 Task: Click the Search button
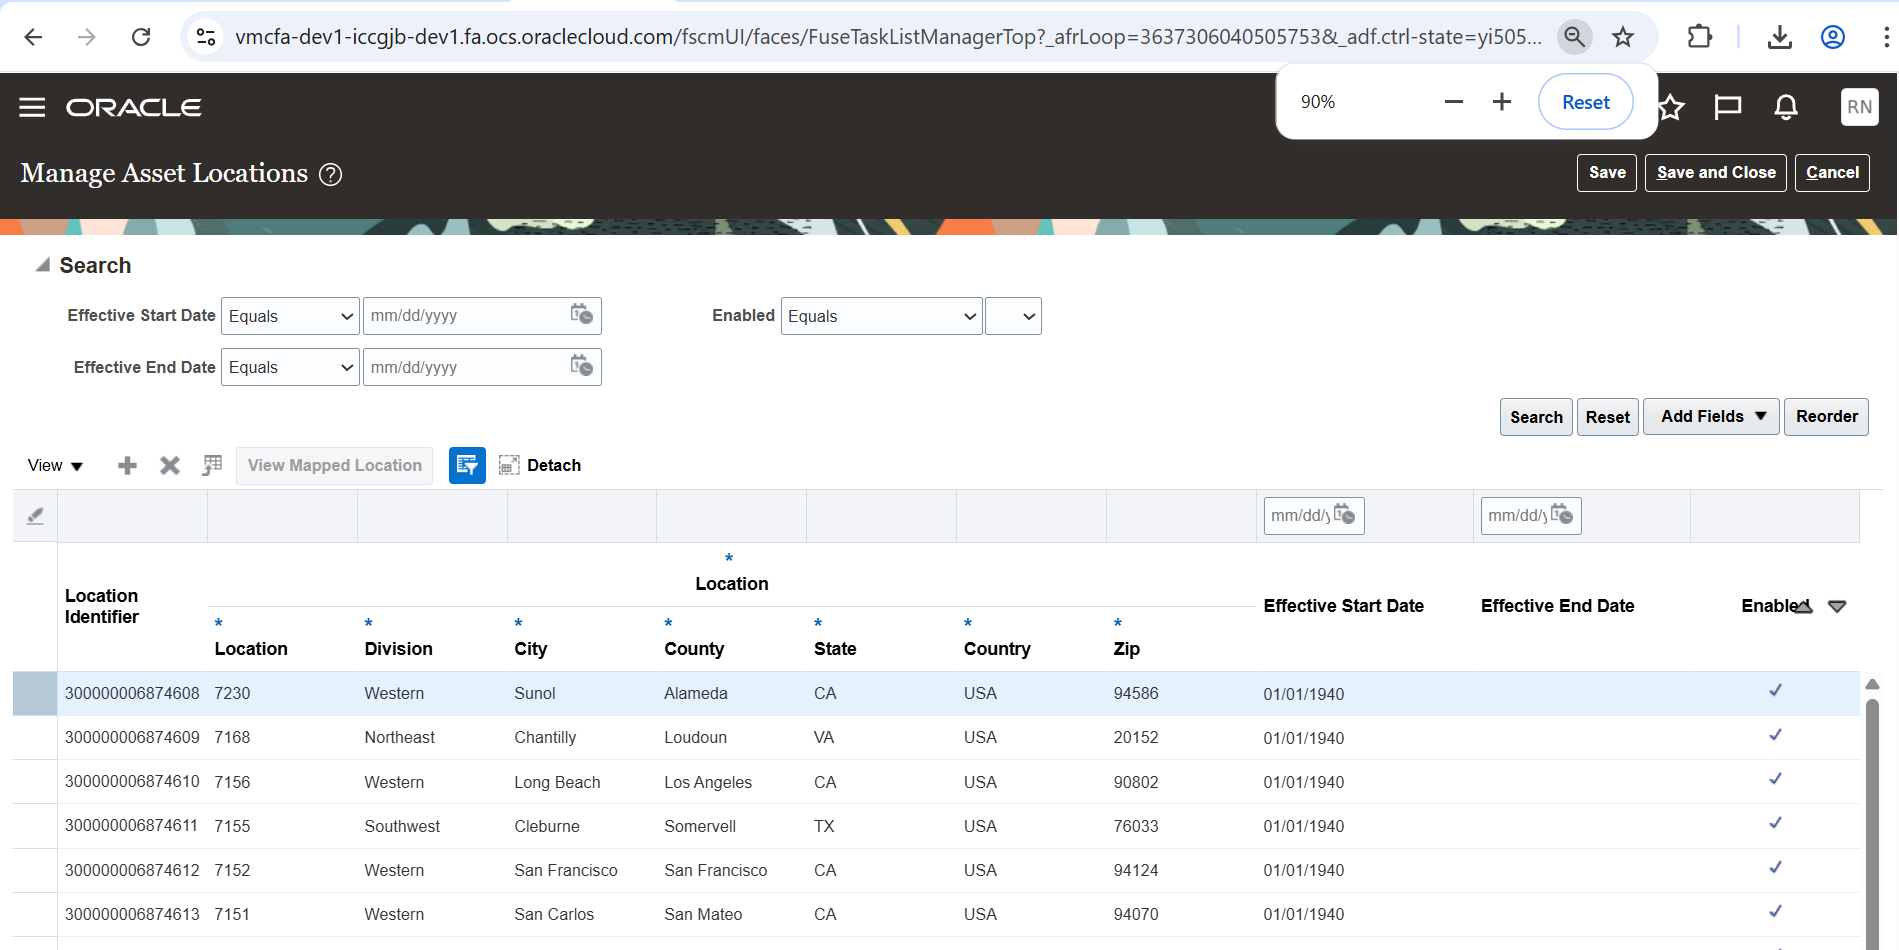[x=1536, y=417]
